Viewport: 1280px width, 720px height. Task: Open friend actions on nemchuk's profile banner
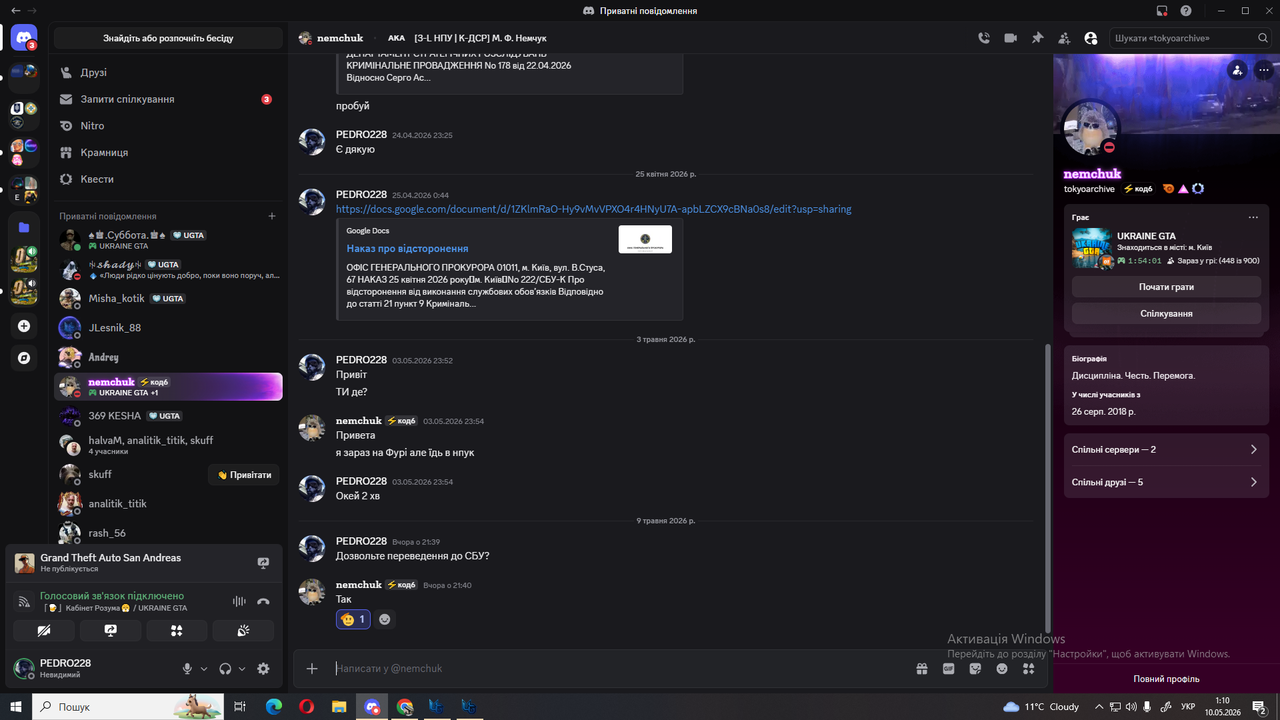pyautogui.click(x=1238, y=70)
